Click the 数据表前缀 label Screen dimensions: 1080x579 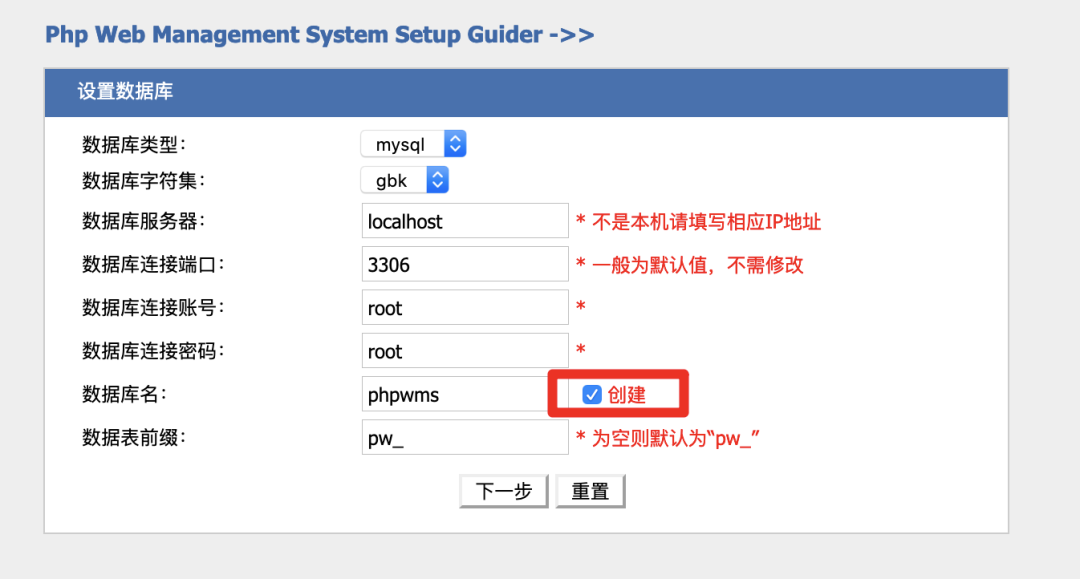(x=134, y=438)
